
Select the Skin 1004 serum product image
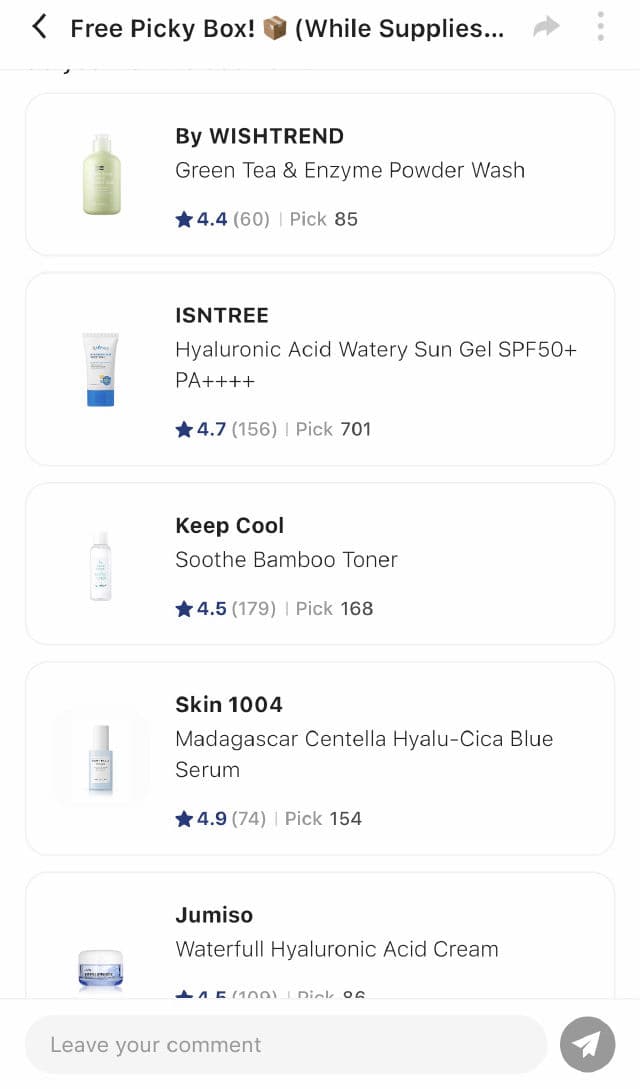tap(100, 758)
